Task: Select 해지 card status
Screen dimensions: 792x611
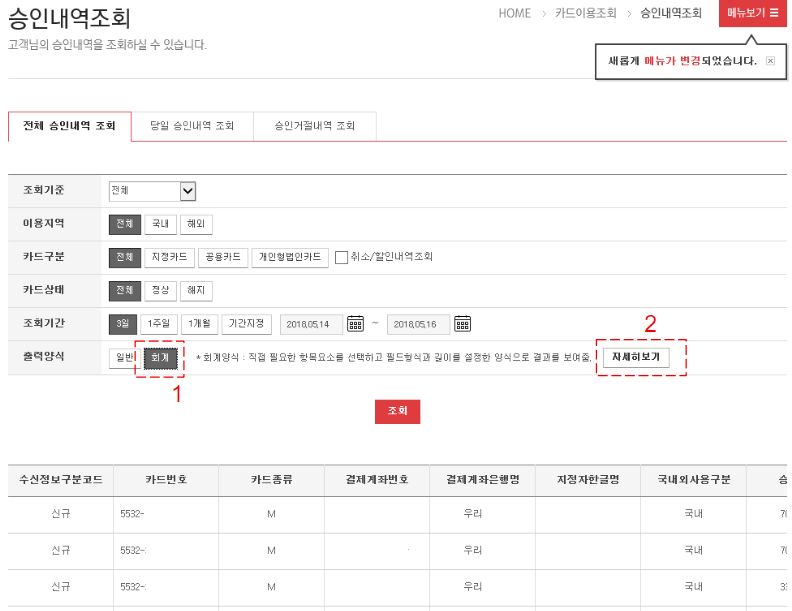Action: point(196,290)
